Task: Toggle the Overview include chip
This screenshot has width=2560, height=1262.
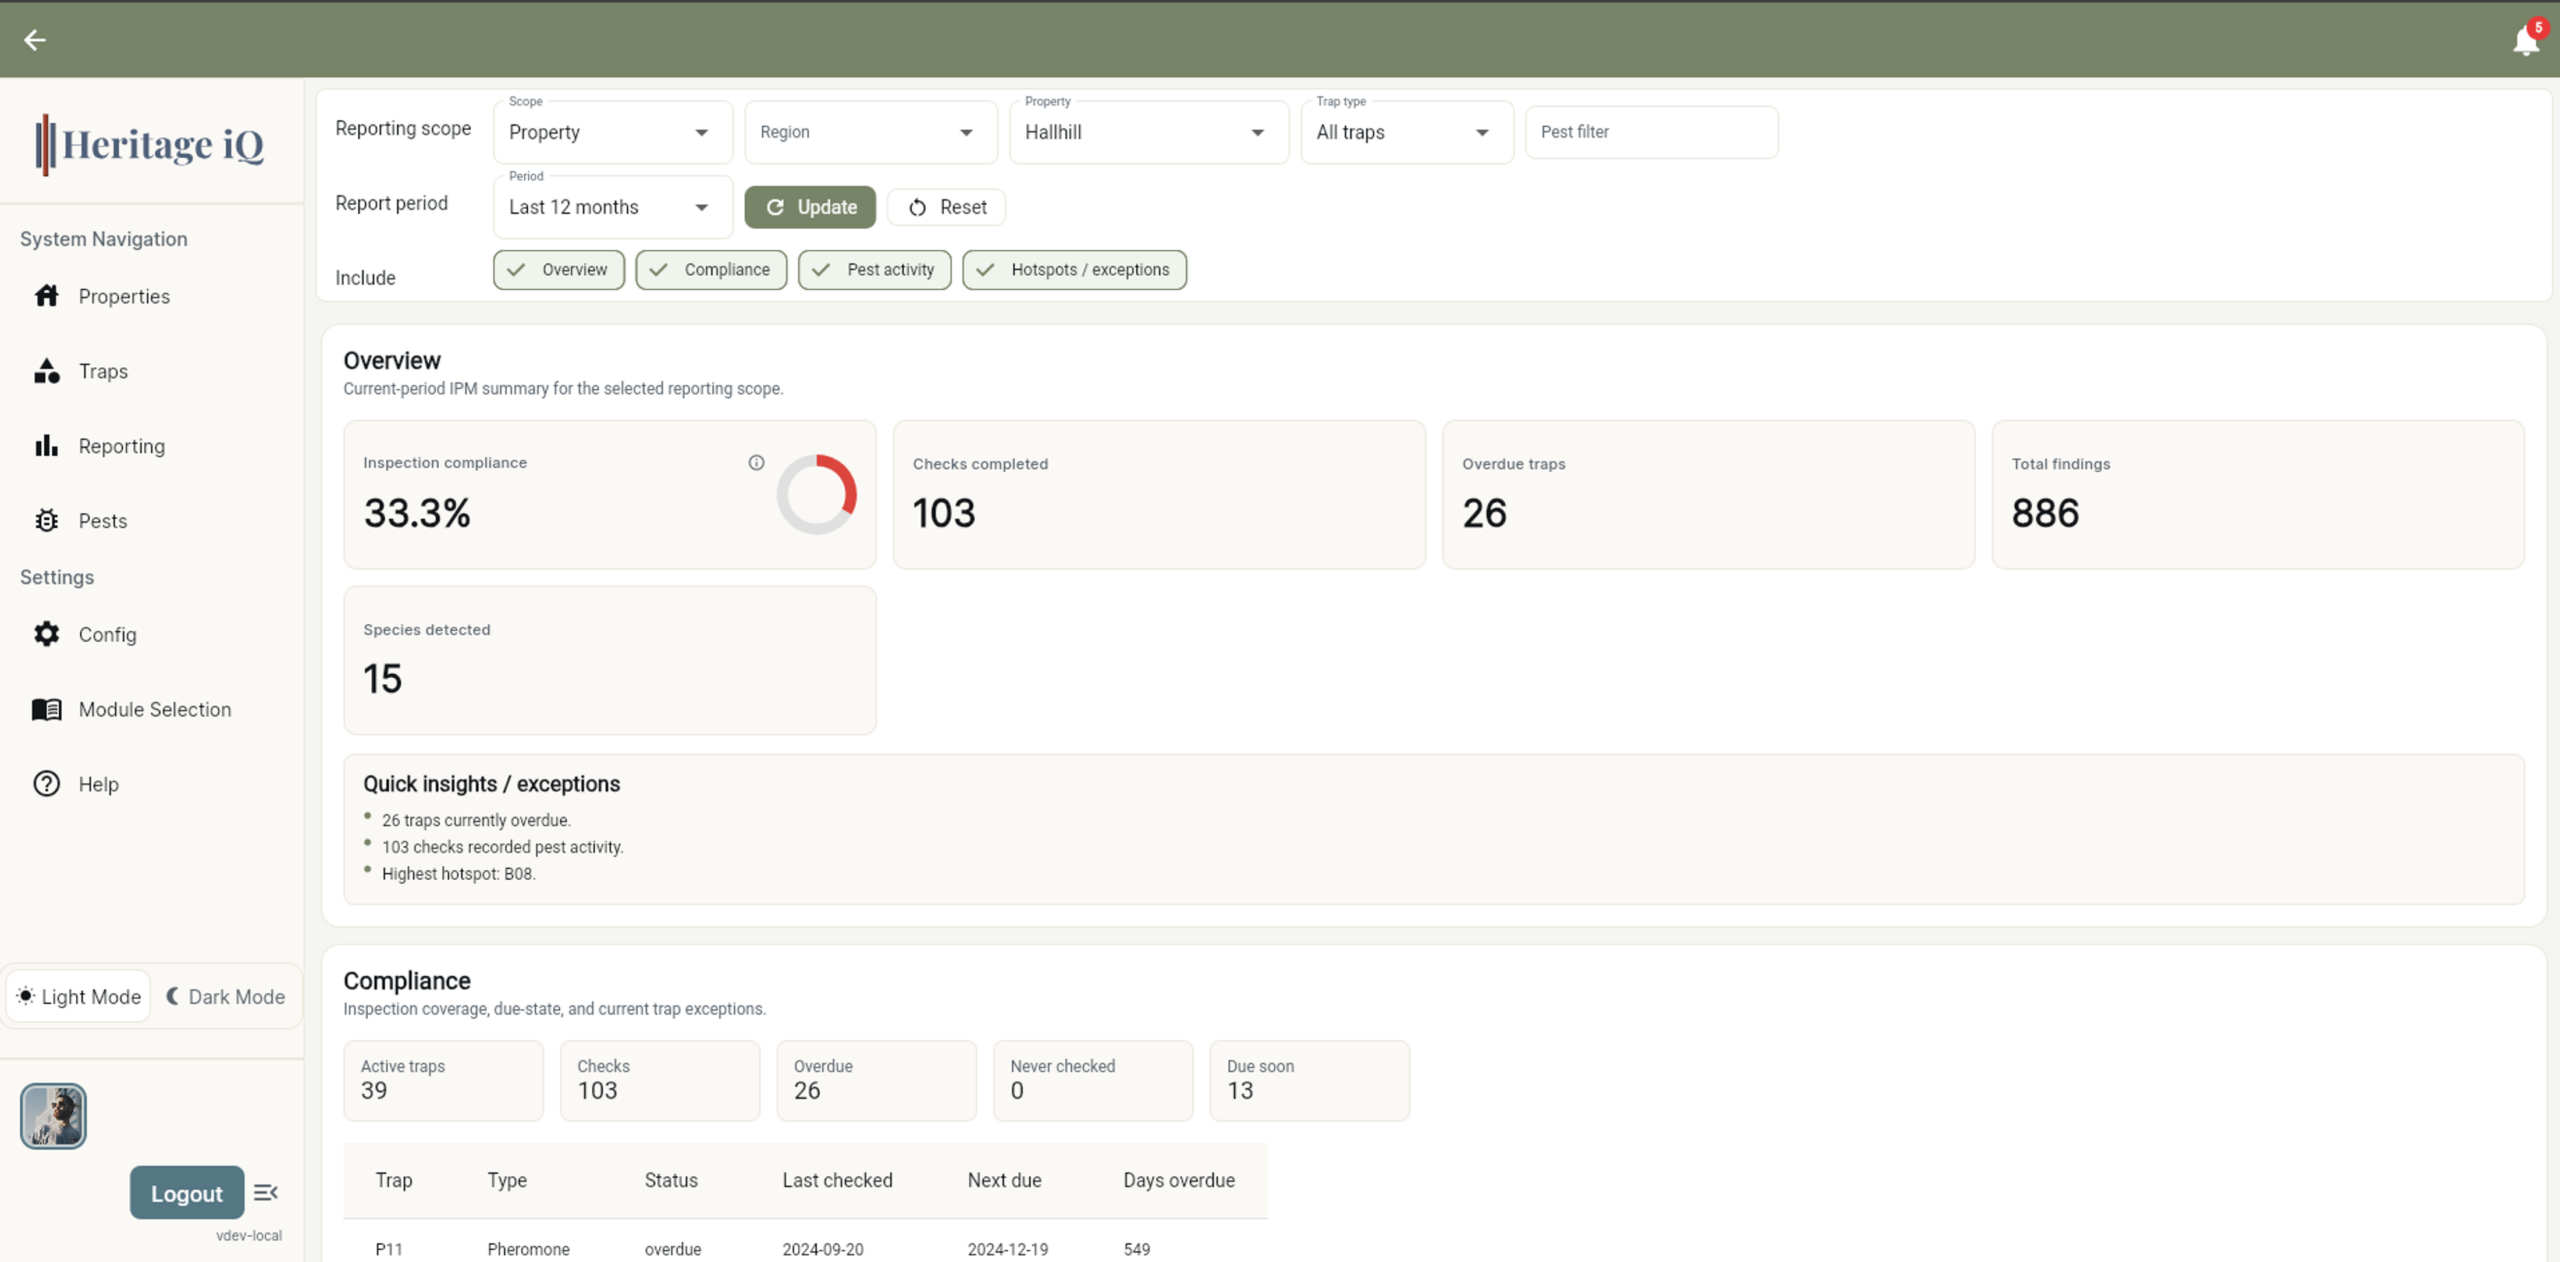Action: (x=559, y=270)
